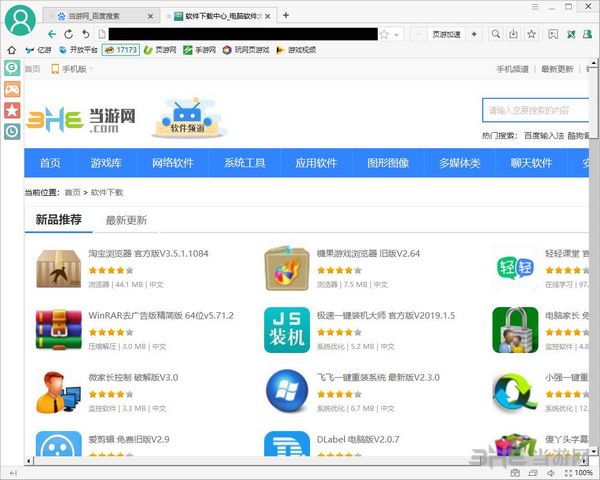Image resolution: width=600 pixels, height=480 pixels.
Task: Close the 软件下载中心 tab
Action: click(267, 16)
